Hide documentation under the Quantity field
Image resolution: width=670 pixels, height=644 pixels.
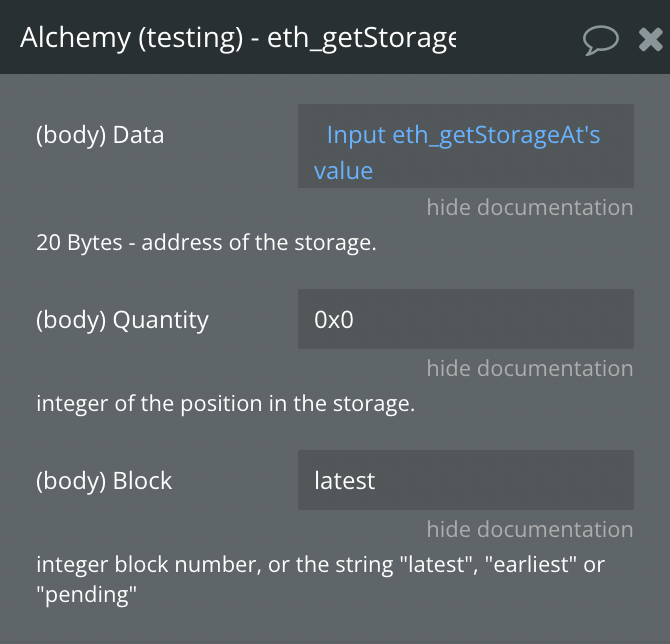coord(530,368)
